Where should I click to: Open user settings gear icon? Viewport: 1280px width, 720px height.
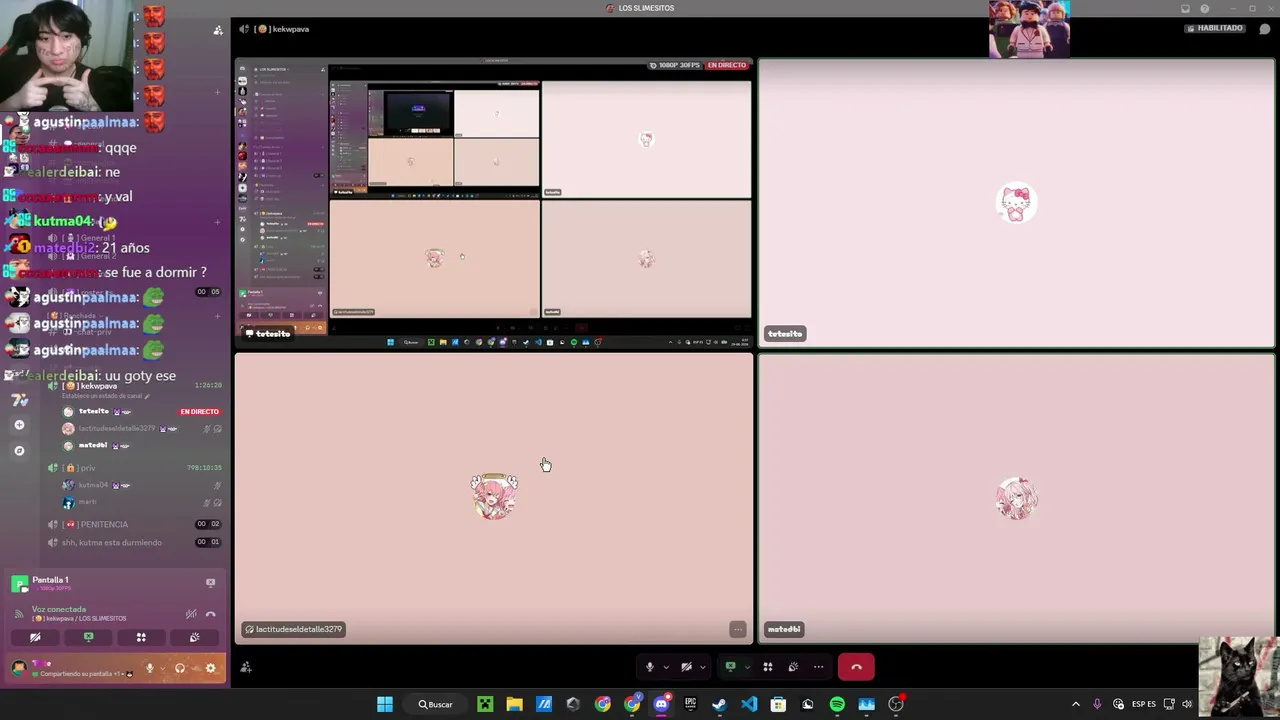[210, 668]
